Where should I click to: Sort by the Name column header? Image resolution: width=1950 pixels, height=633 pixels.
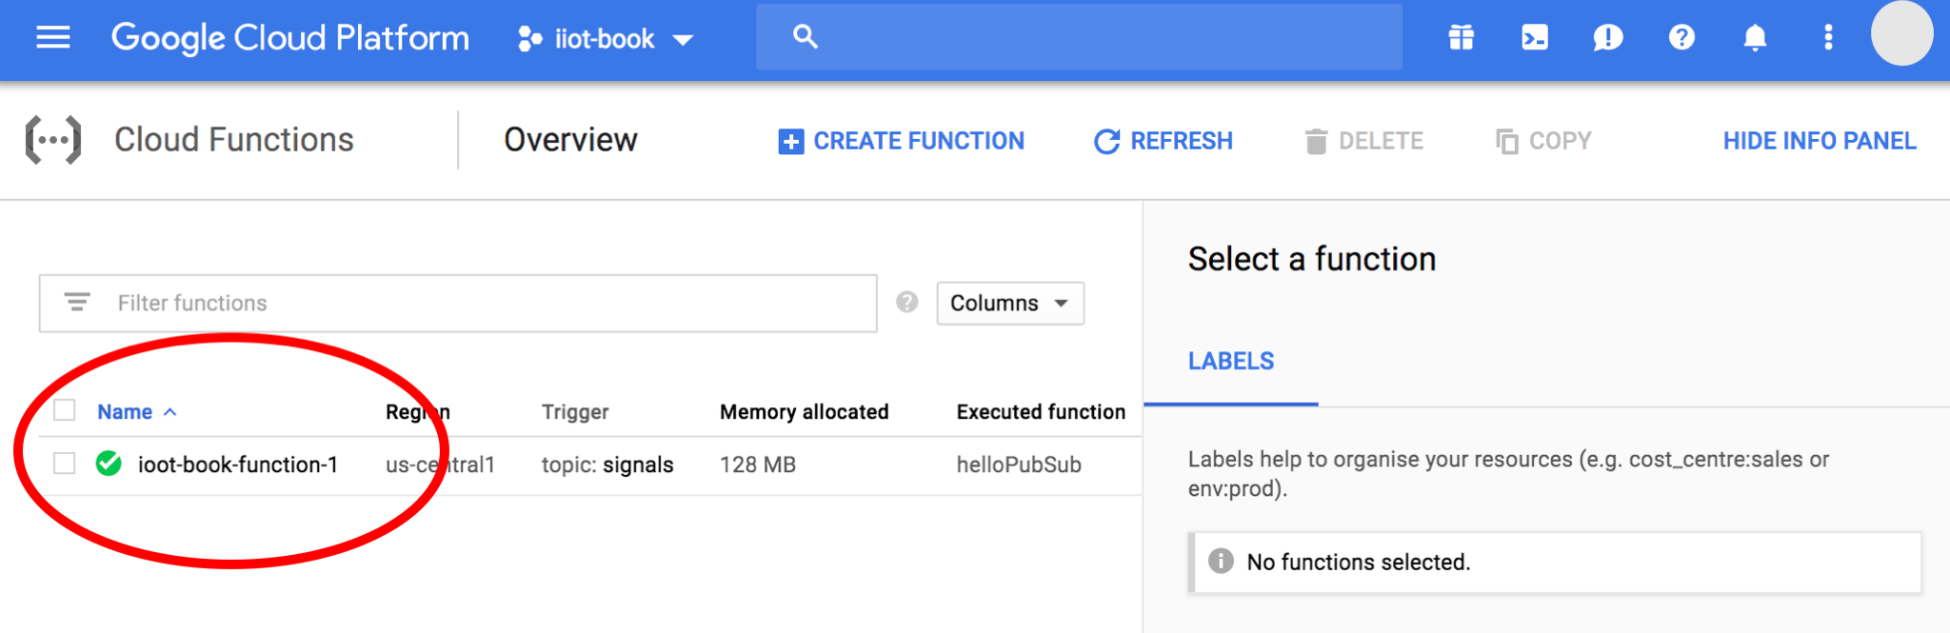pyautogui.click(x=125, y=412)
